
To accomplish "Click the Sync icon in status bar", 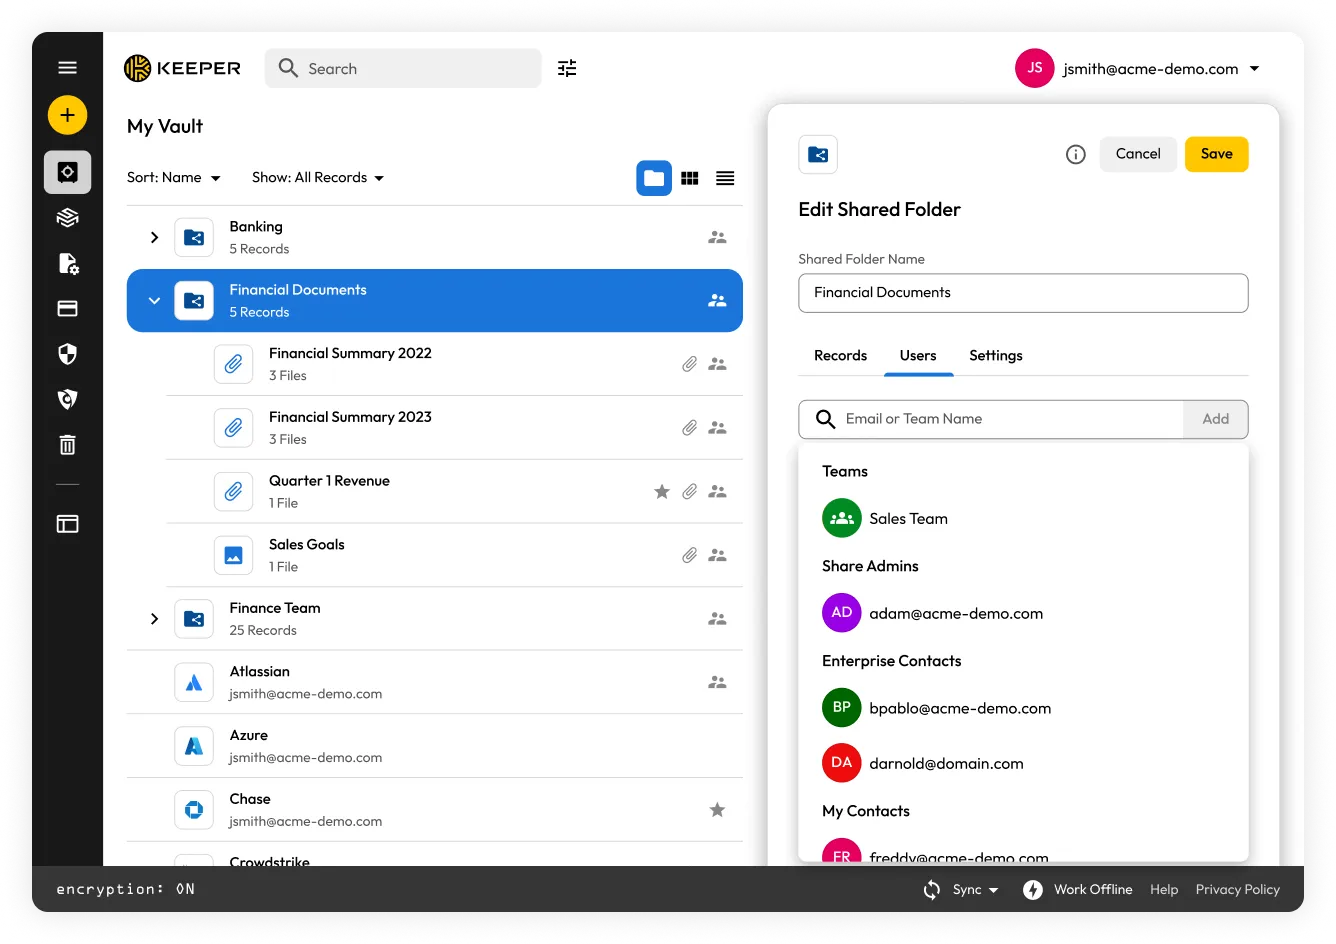I will click(932, 890).
